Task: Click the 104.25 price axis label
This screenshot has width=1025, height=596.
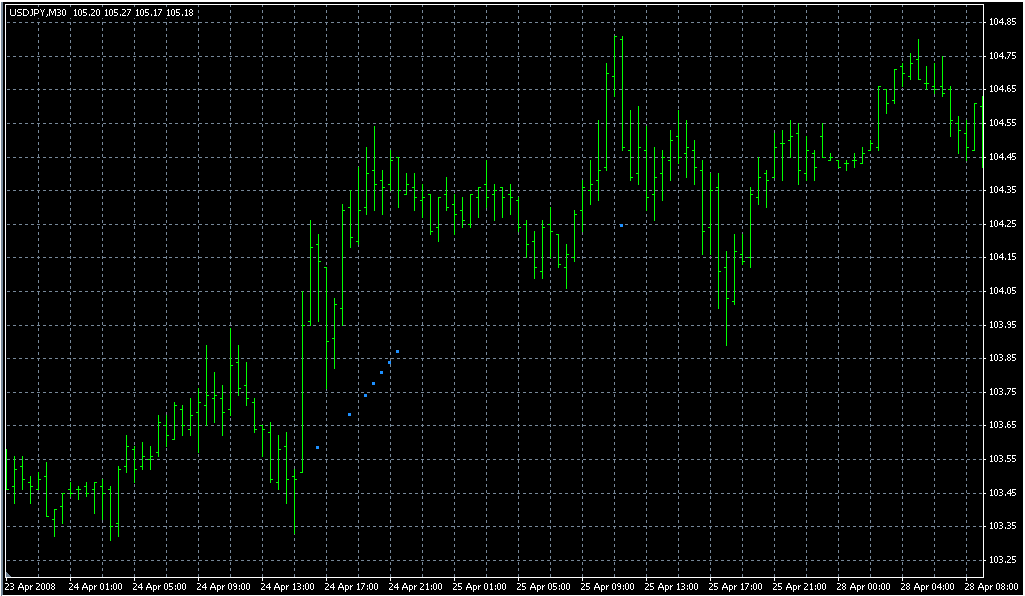Action: tap(1003, 224)
